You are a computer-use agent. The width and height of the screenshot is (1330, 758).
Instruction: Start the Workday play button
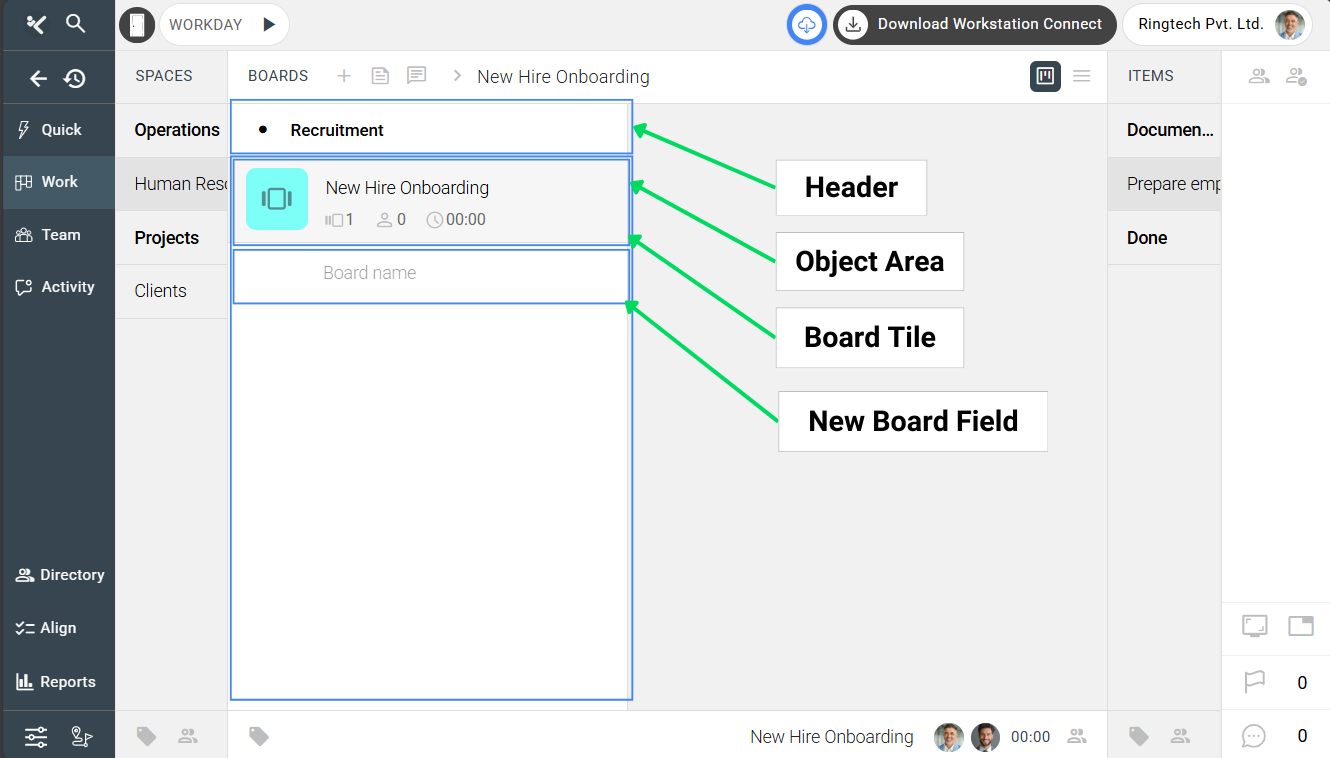tap(269, 24)
